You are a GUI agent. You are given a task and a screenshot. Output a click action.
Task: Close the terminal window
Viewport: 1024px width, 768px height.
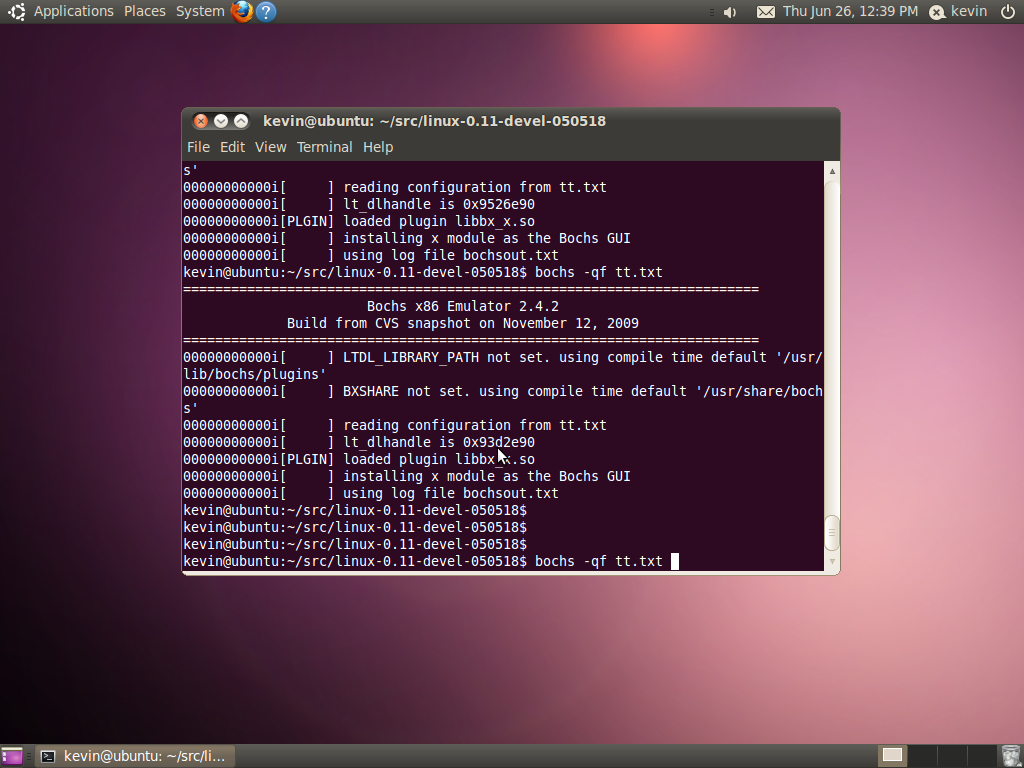(201, 121)
